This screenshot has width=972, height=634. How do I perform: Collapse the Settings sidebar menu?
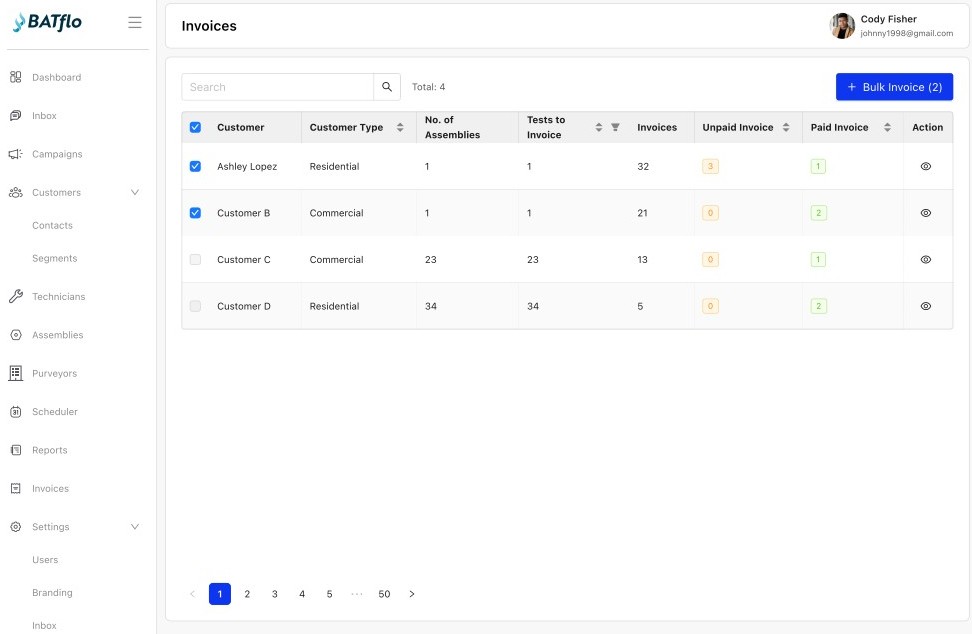[x=134, y=526]
